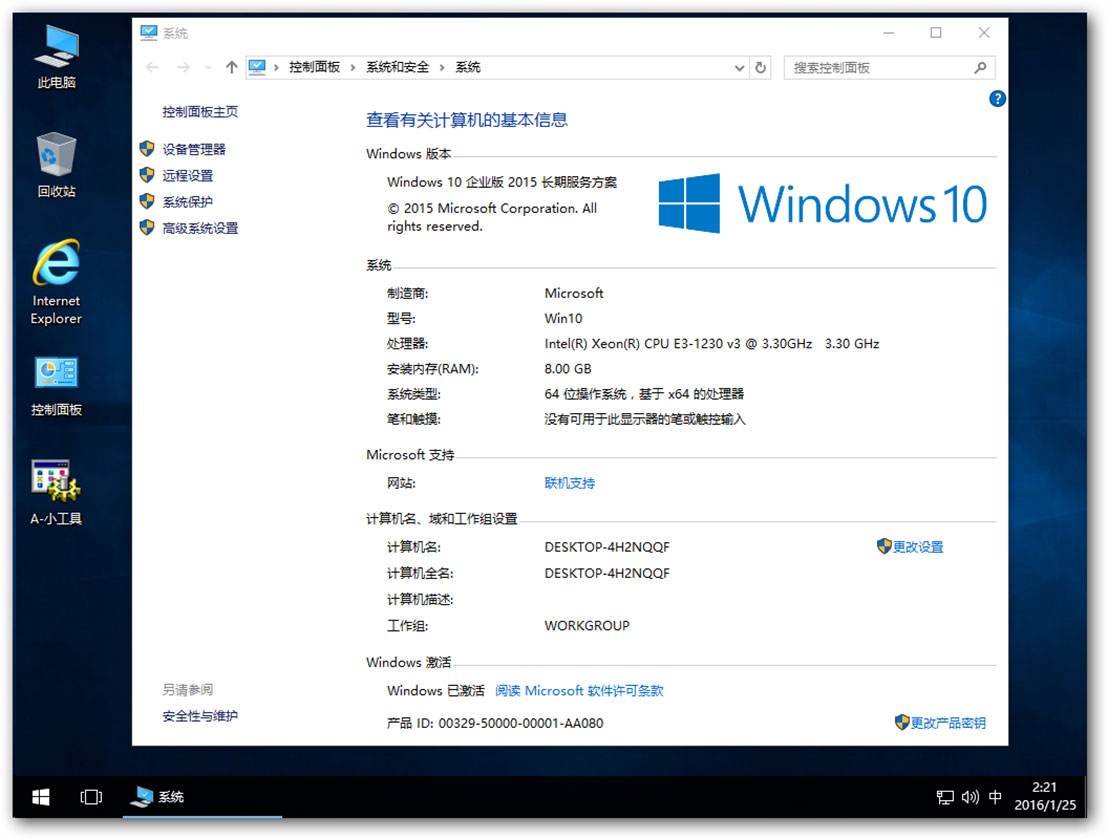
Task: Expand the address bar history dropdown
Action: click(x=739, y=68)
